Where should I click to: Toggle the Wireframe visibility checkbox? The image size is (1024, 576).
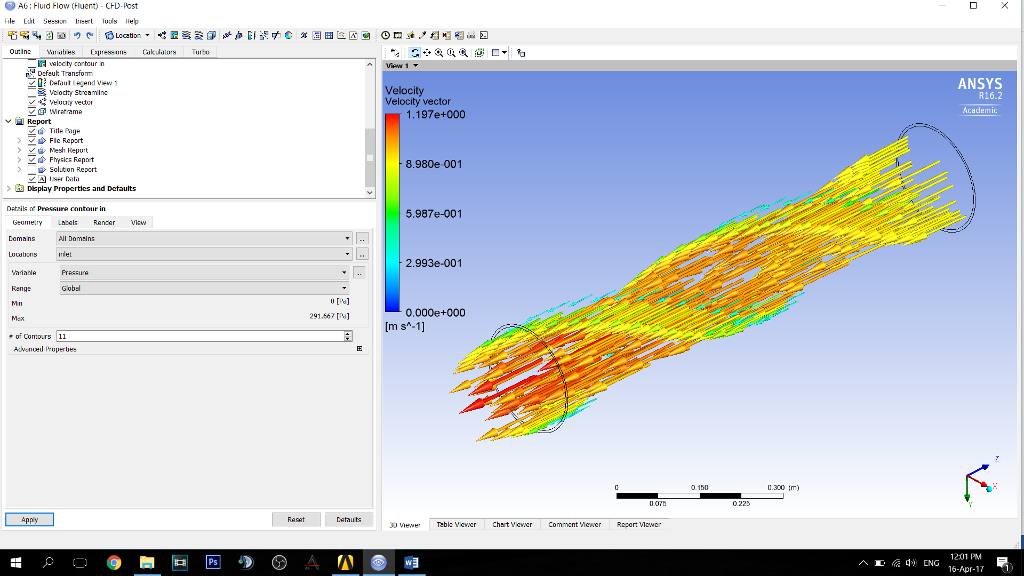pos(32,112)
